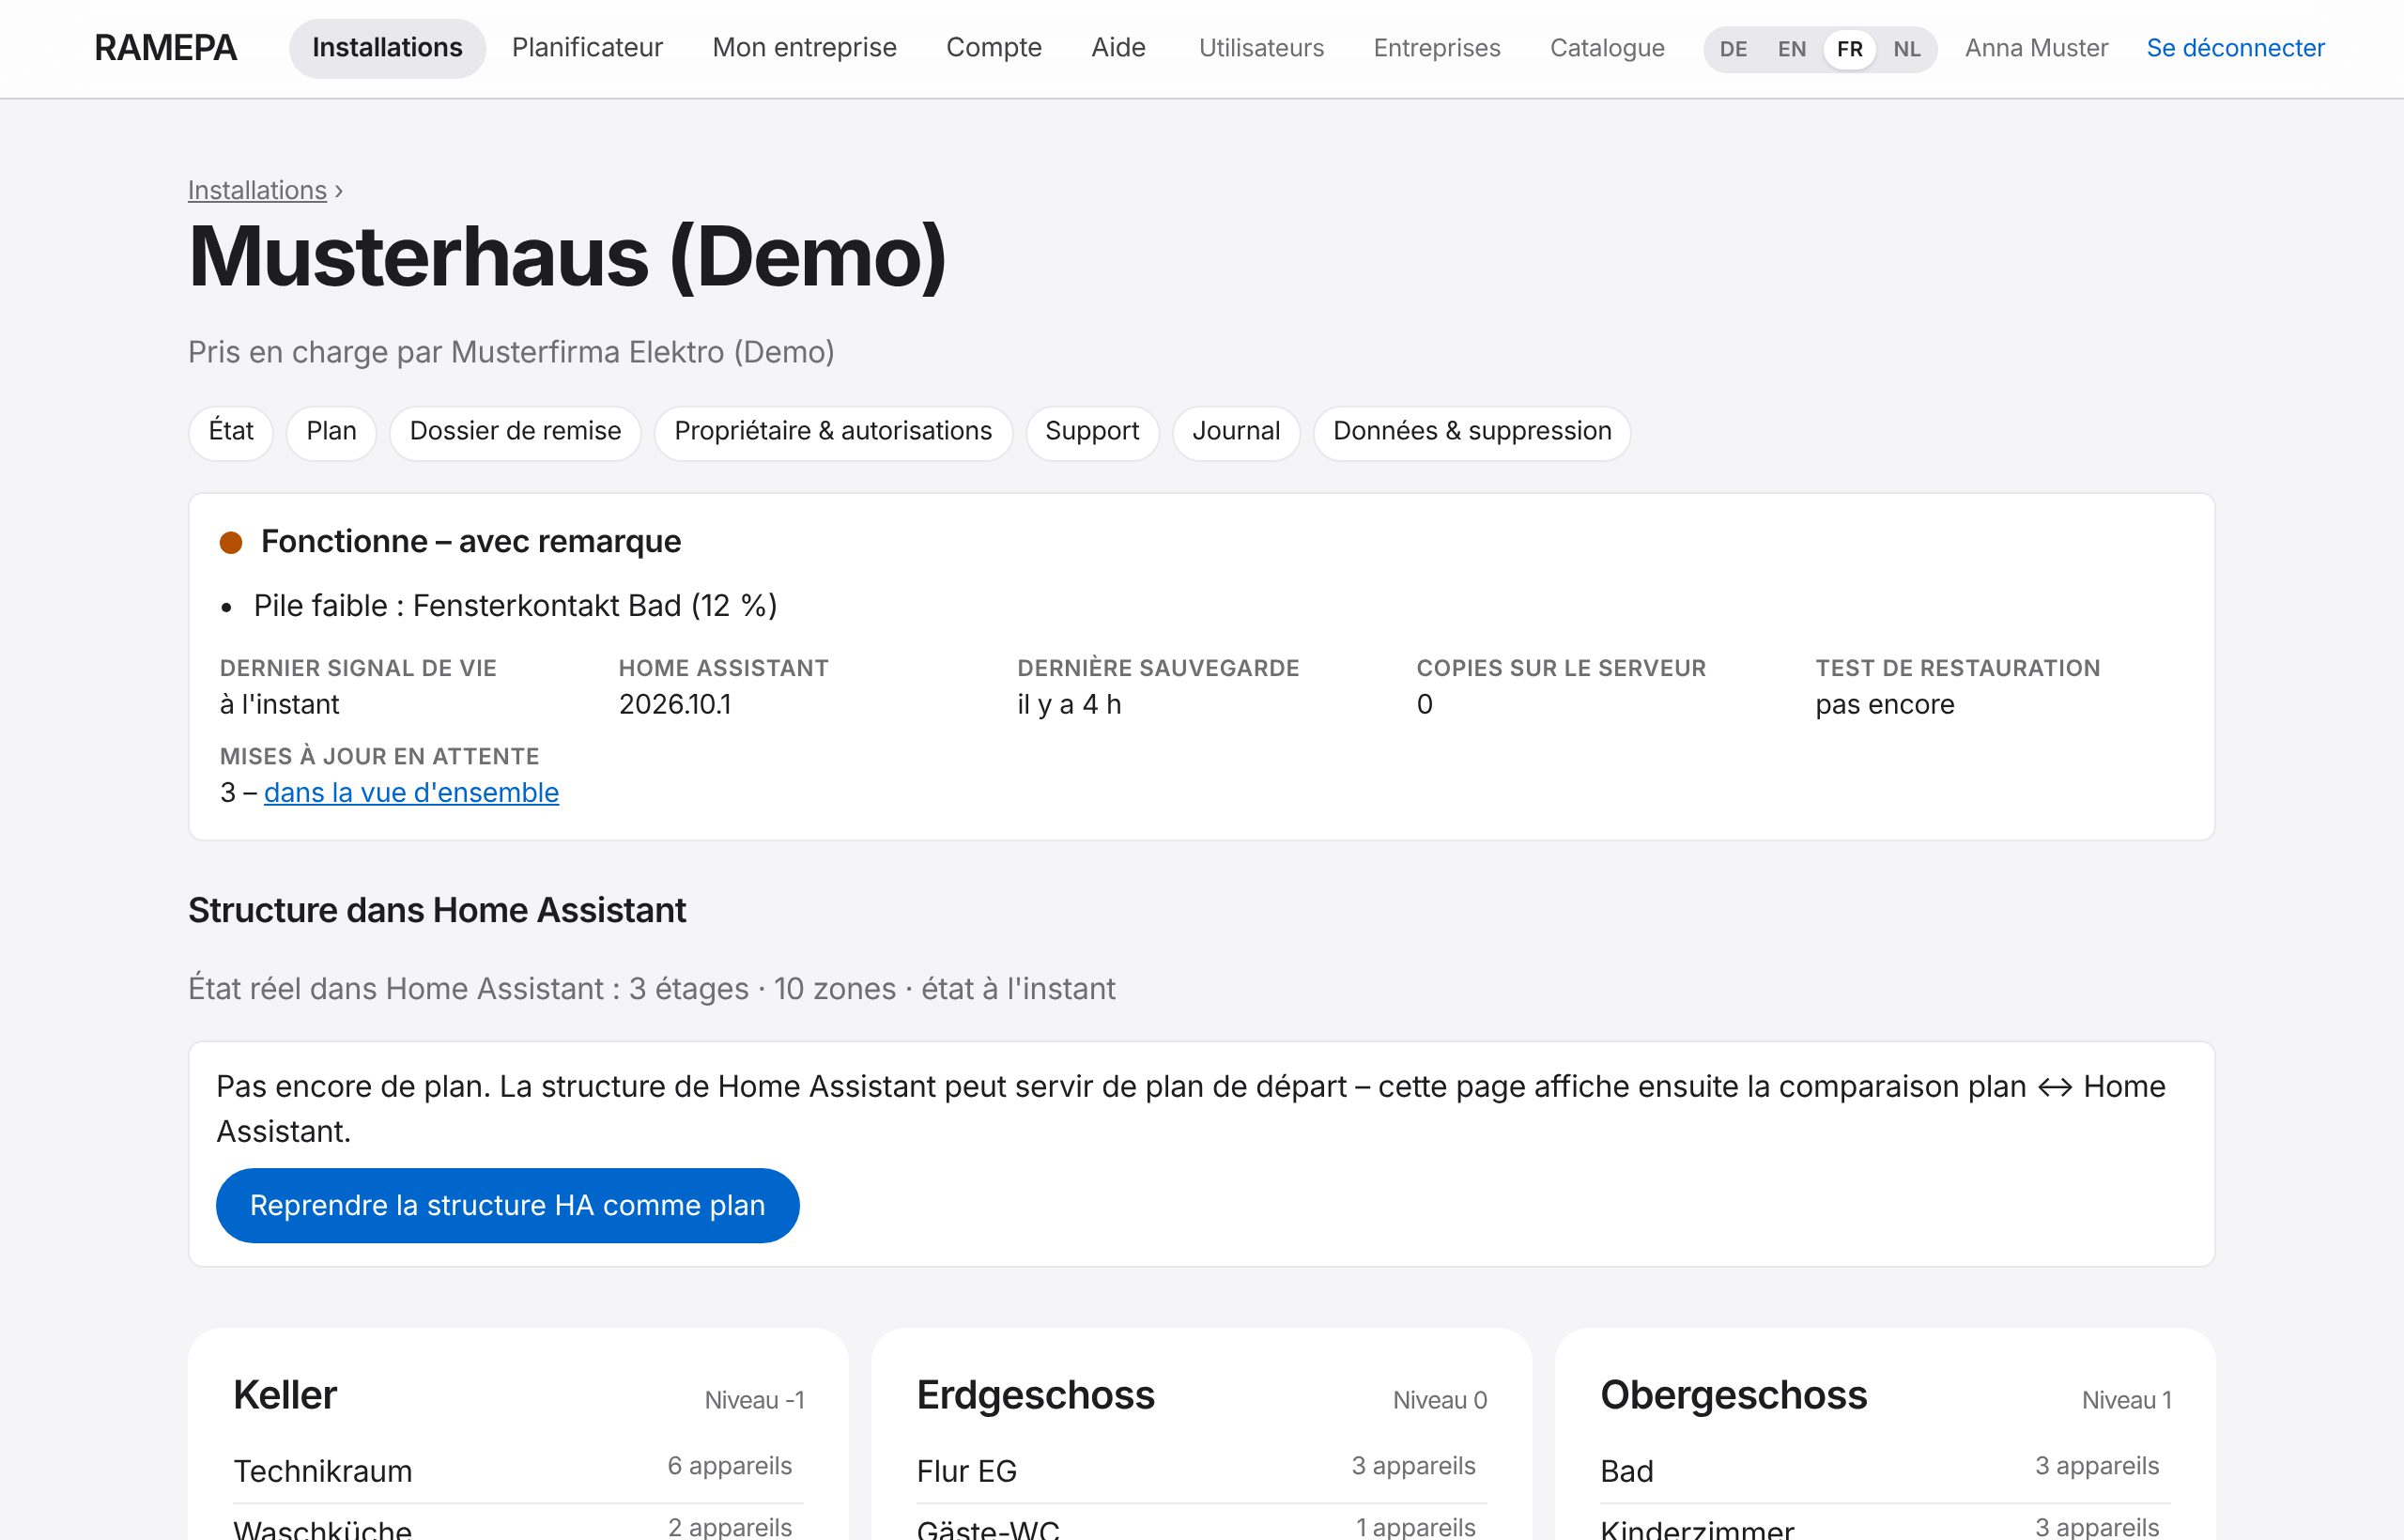2404x1540 pixels.
Task: Click the orange status dot
Action: (231, 542)
